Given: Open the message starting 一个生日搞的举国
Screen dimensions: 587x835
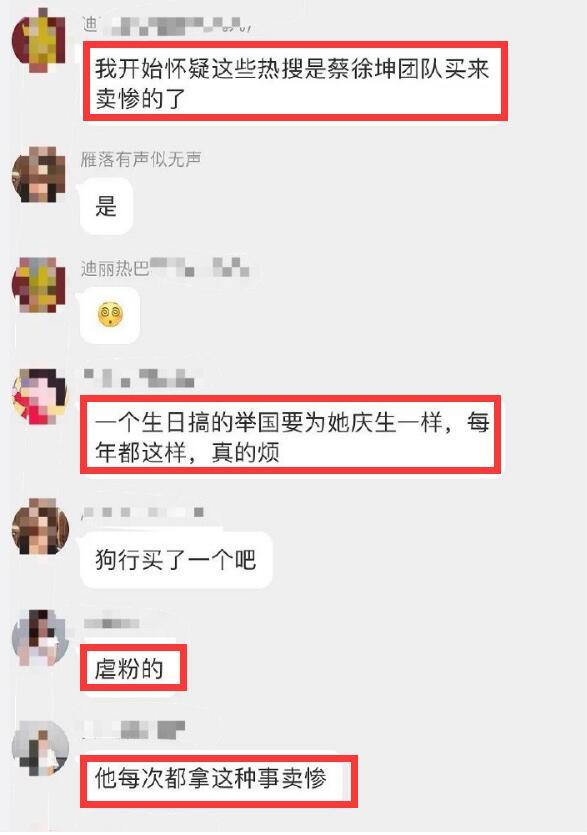Looking at the screenshot, I should click(x=291, y=435).
